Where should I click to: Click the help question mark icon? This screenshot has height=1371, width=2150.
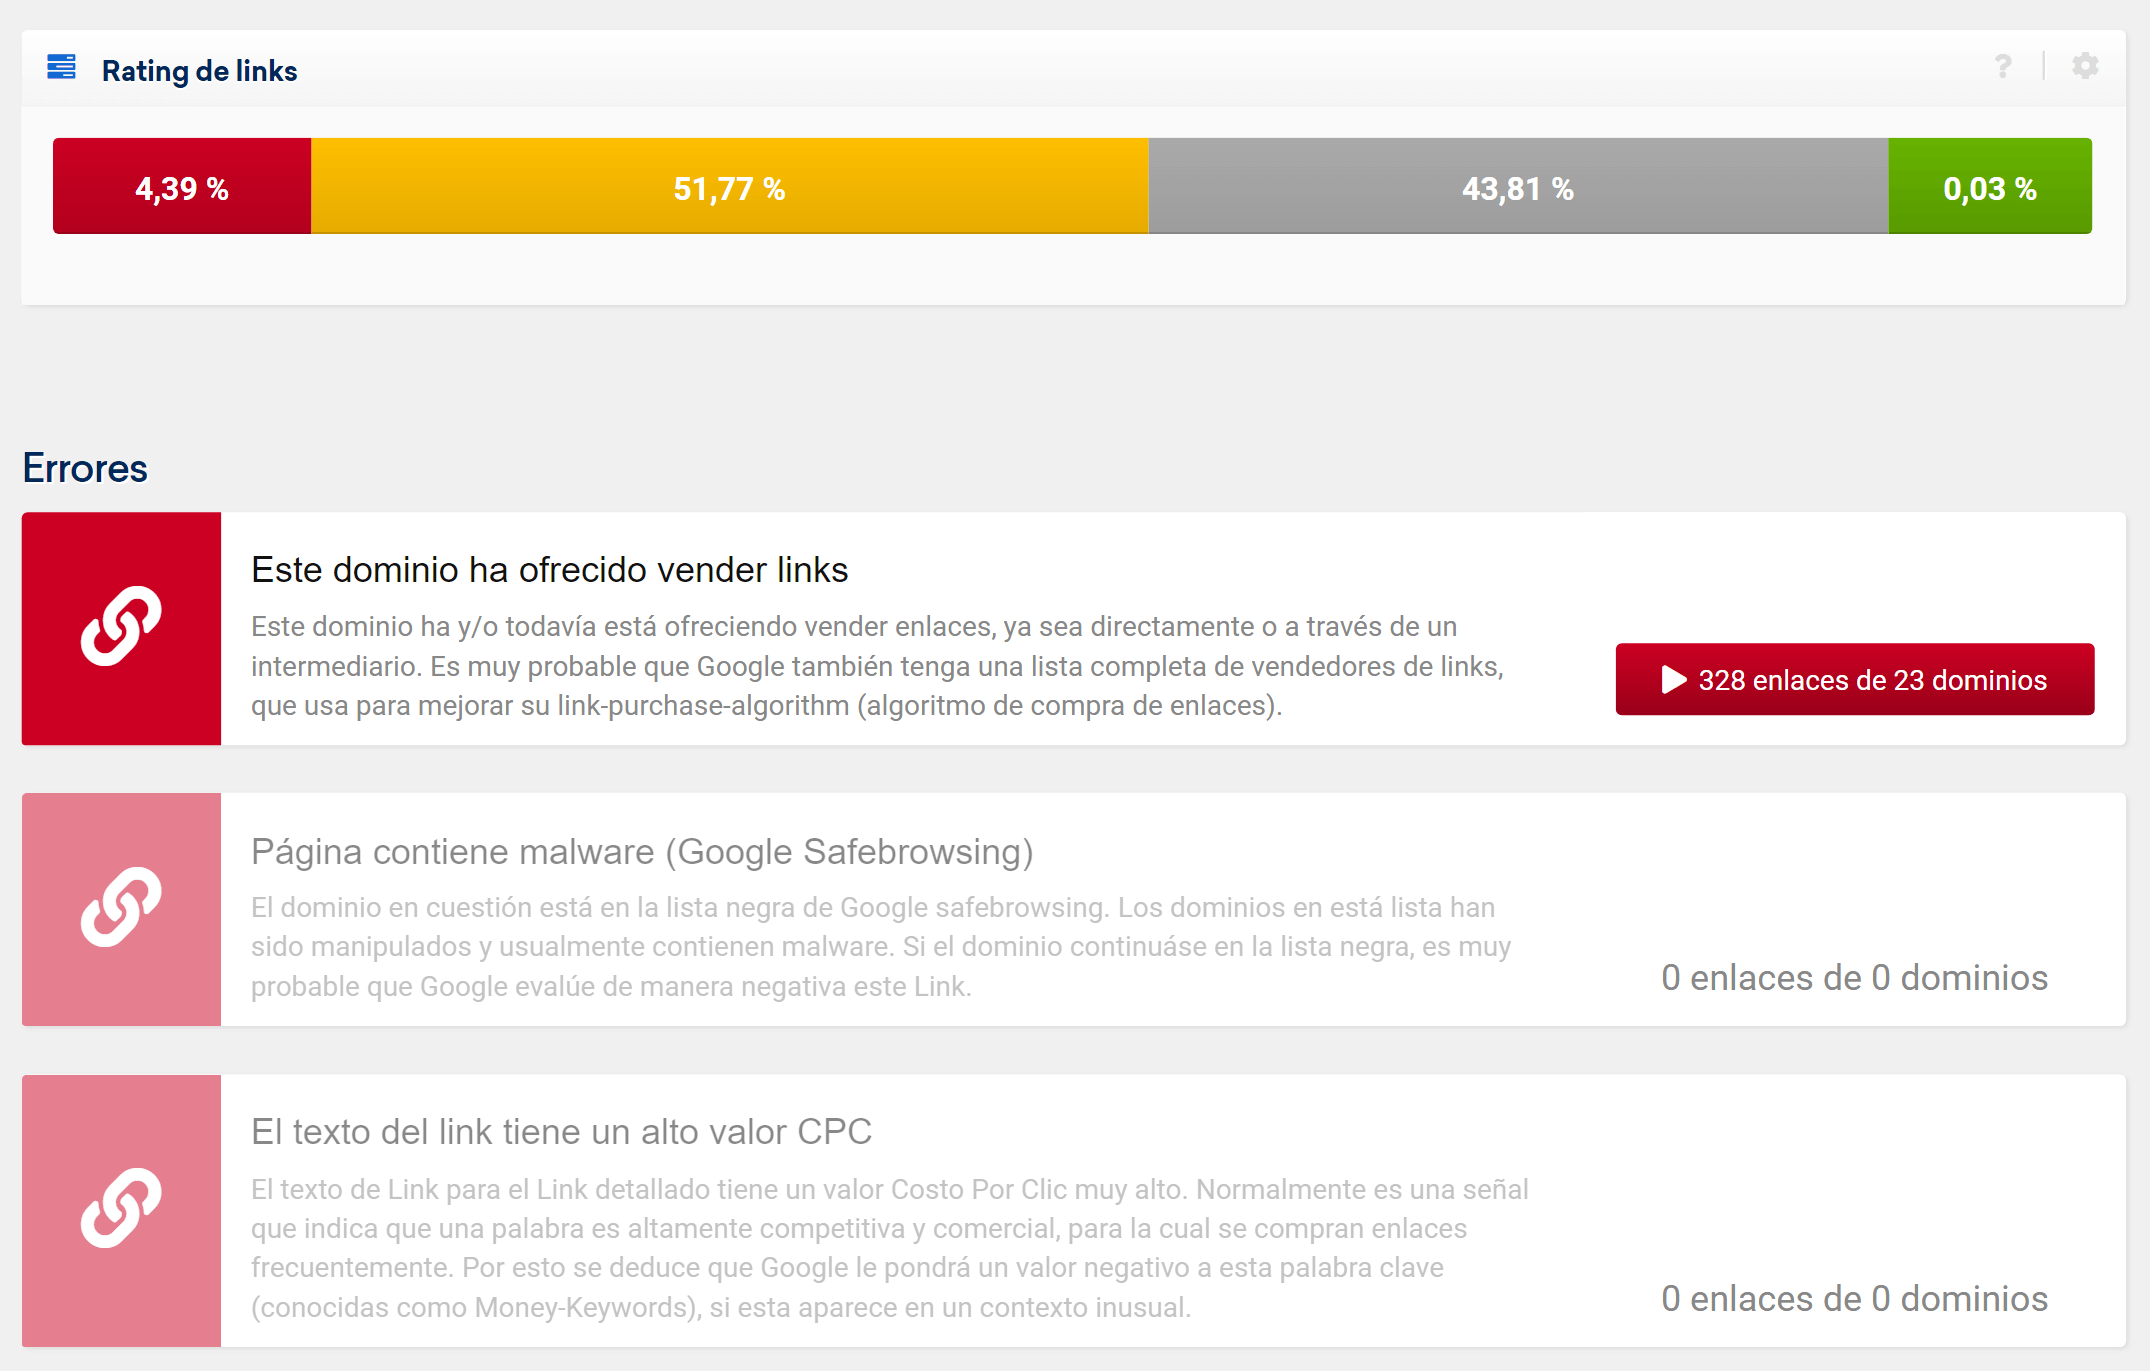point(2002,67)
